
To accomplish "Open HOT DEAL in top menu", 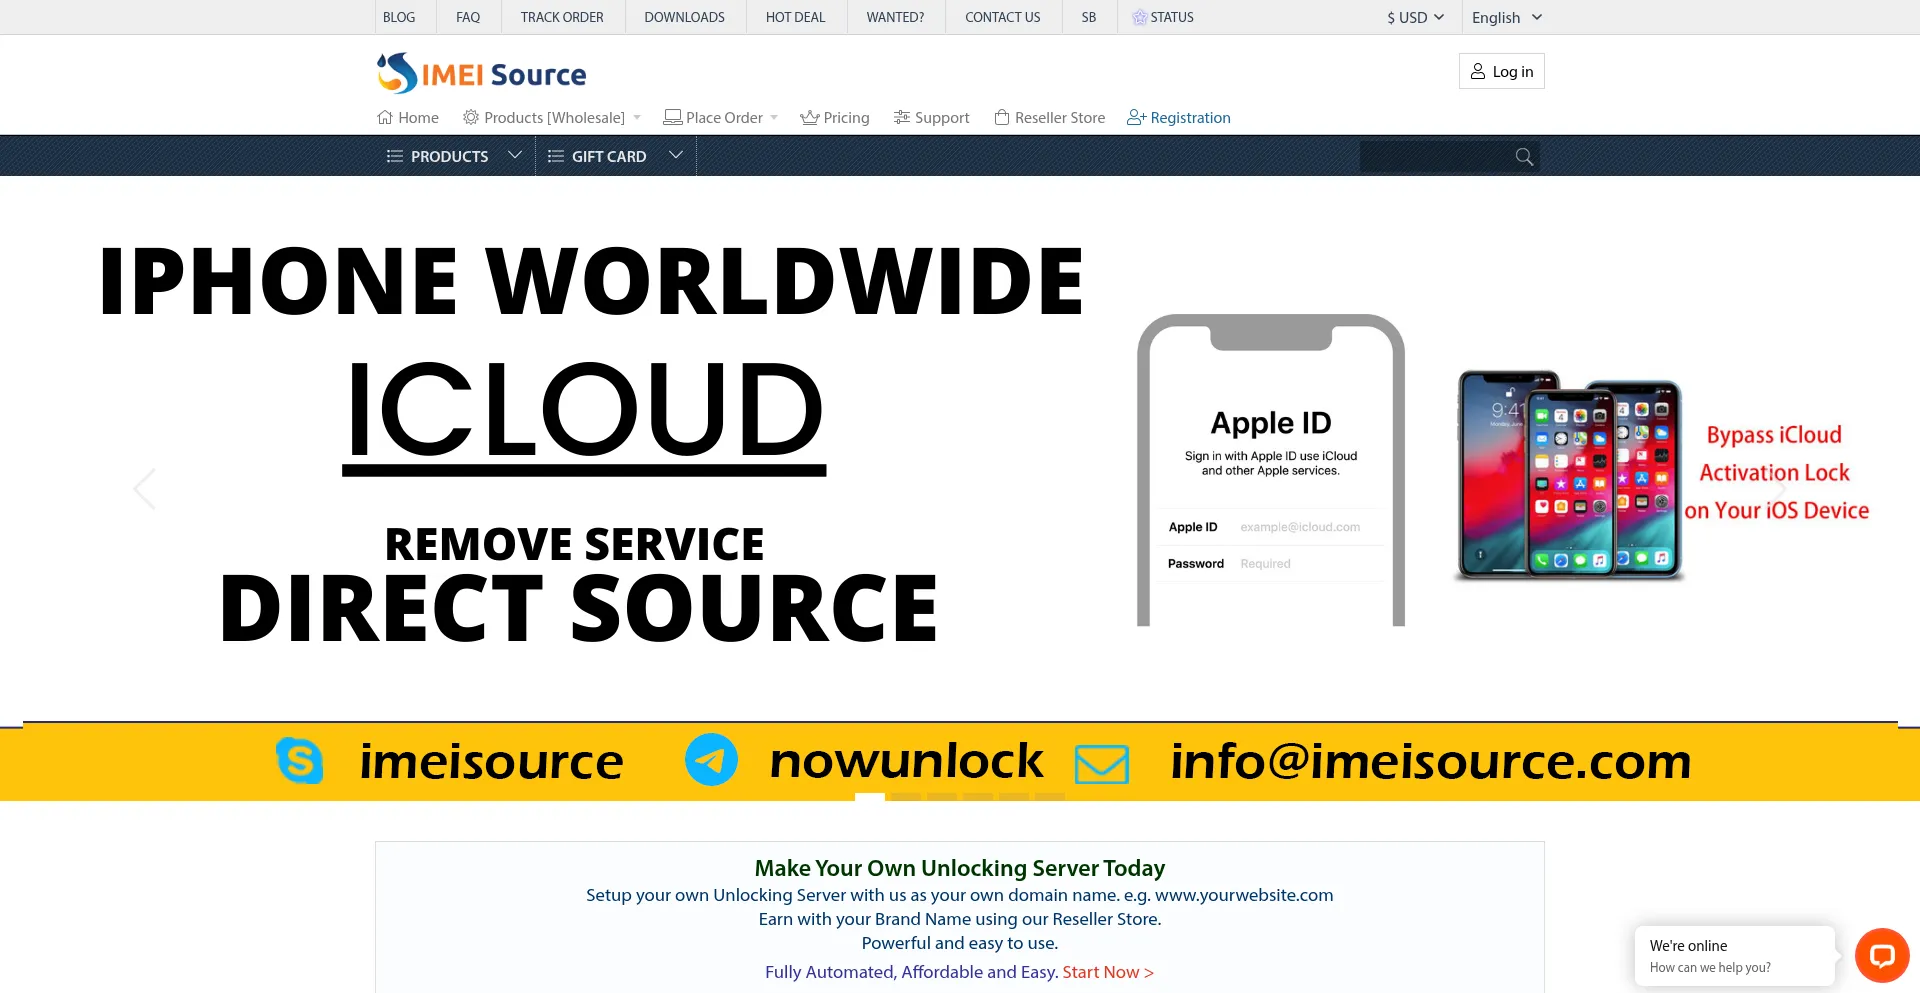I will (795, 17).
